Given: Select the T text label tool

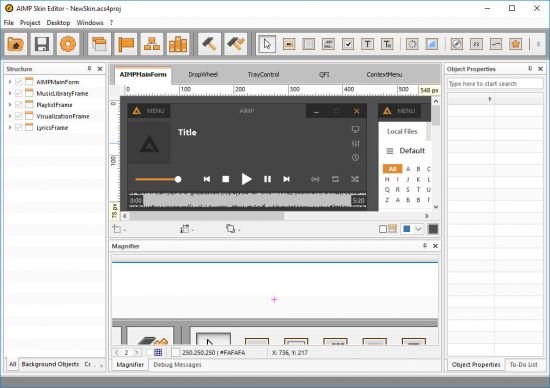Looking at the screenshot, I should 367,44.
